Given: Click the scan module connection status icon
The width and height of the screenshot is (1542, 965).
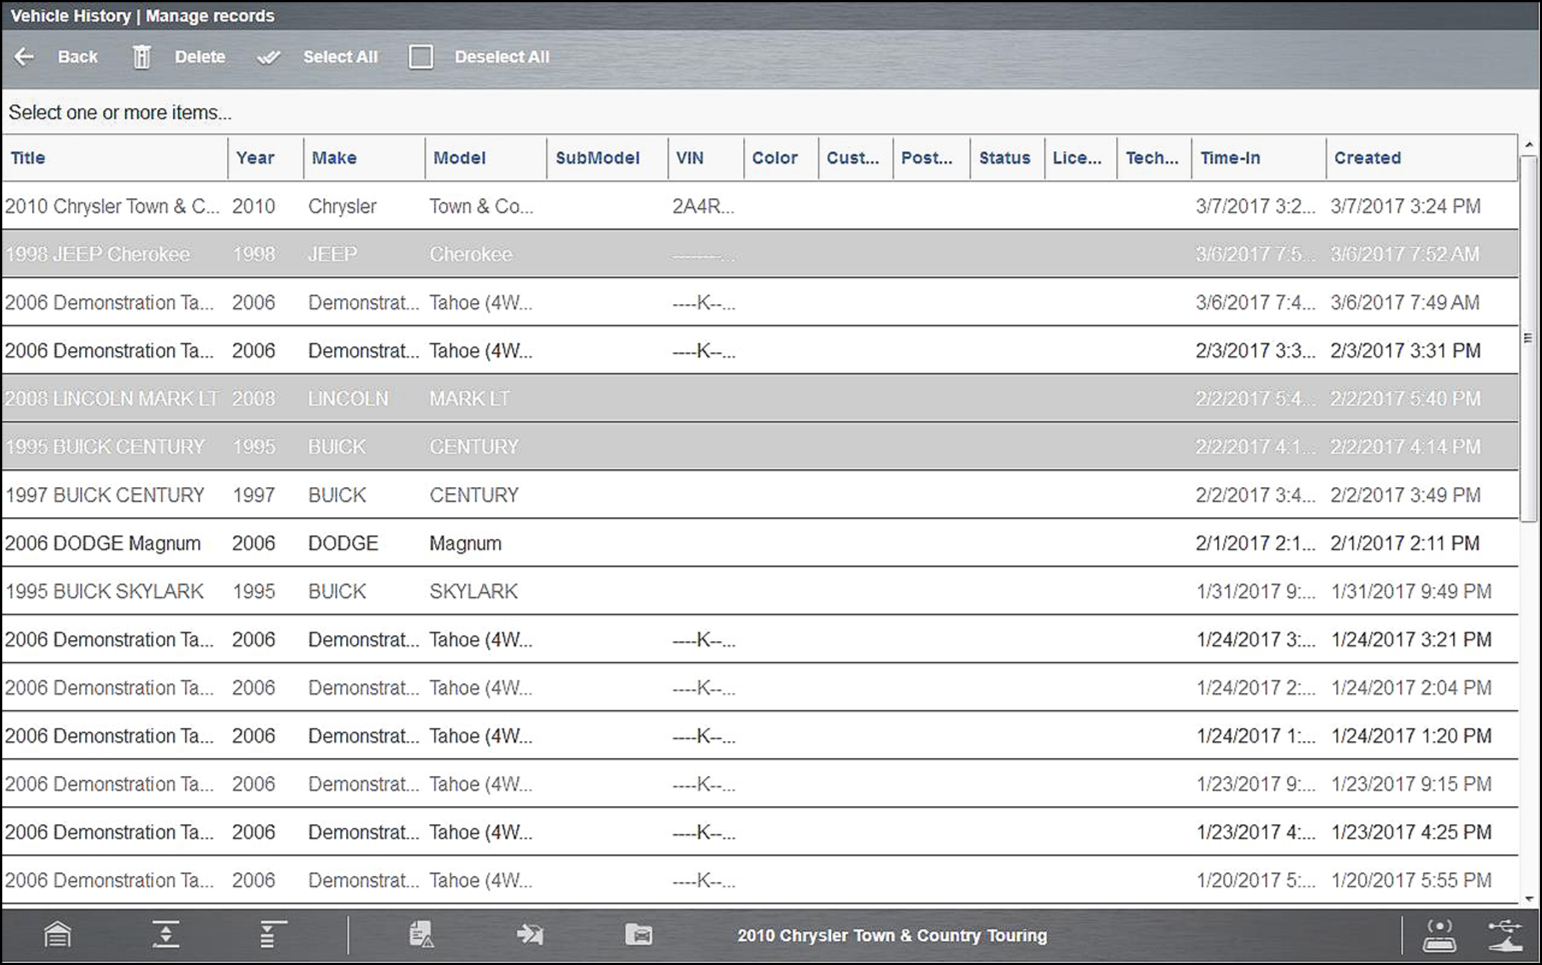Looking at the screenshot, I should [1439, 935].
